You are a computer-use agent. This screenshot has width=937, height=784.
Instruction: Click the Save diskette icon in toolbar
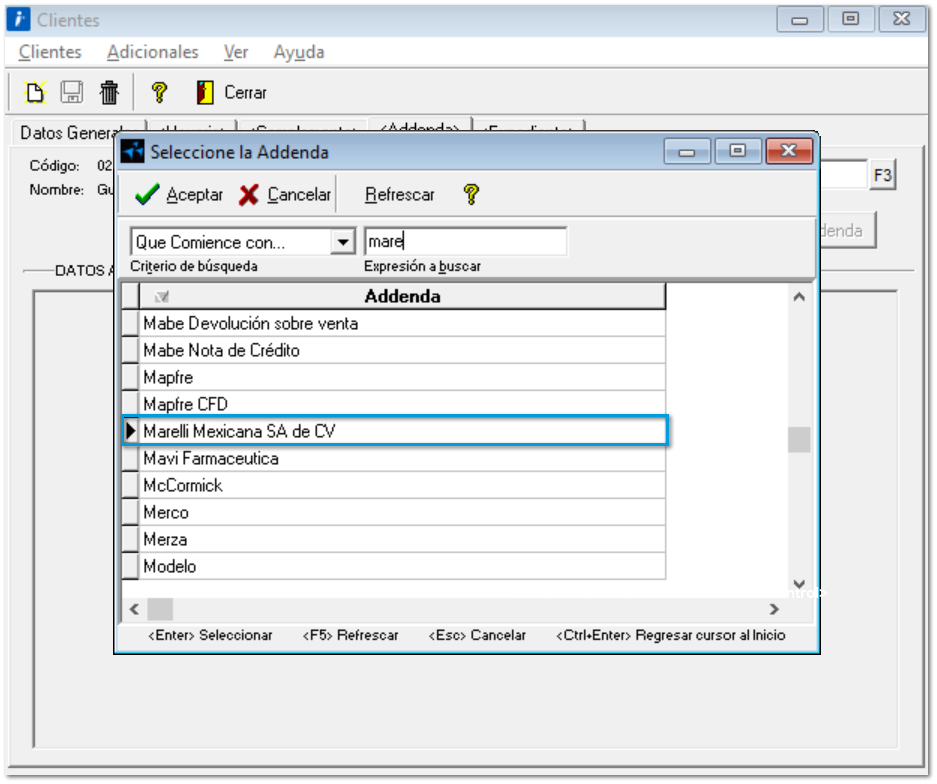pos(72,93)
